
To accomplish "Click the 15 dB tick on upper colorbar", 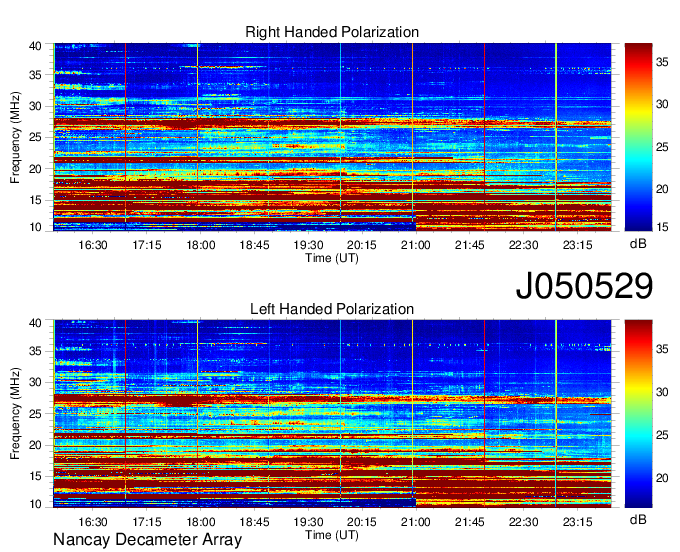I will [x=662, y=227].
